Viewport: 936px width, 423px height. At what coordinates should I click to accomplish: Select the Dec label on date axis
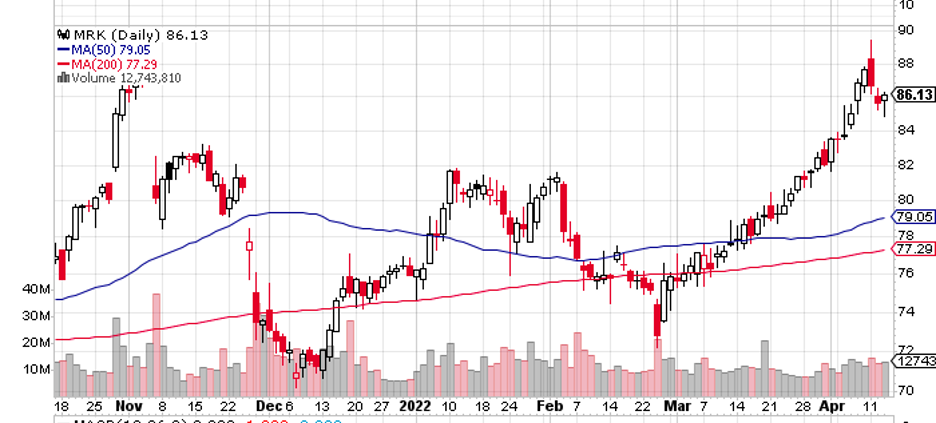click(268, 408)
